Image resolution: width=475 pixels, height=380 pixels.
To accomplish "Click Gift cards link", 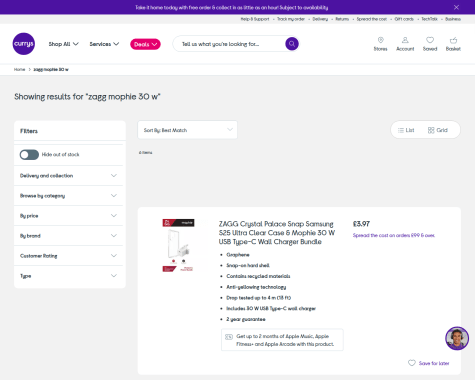I will [404, 19].
